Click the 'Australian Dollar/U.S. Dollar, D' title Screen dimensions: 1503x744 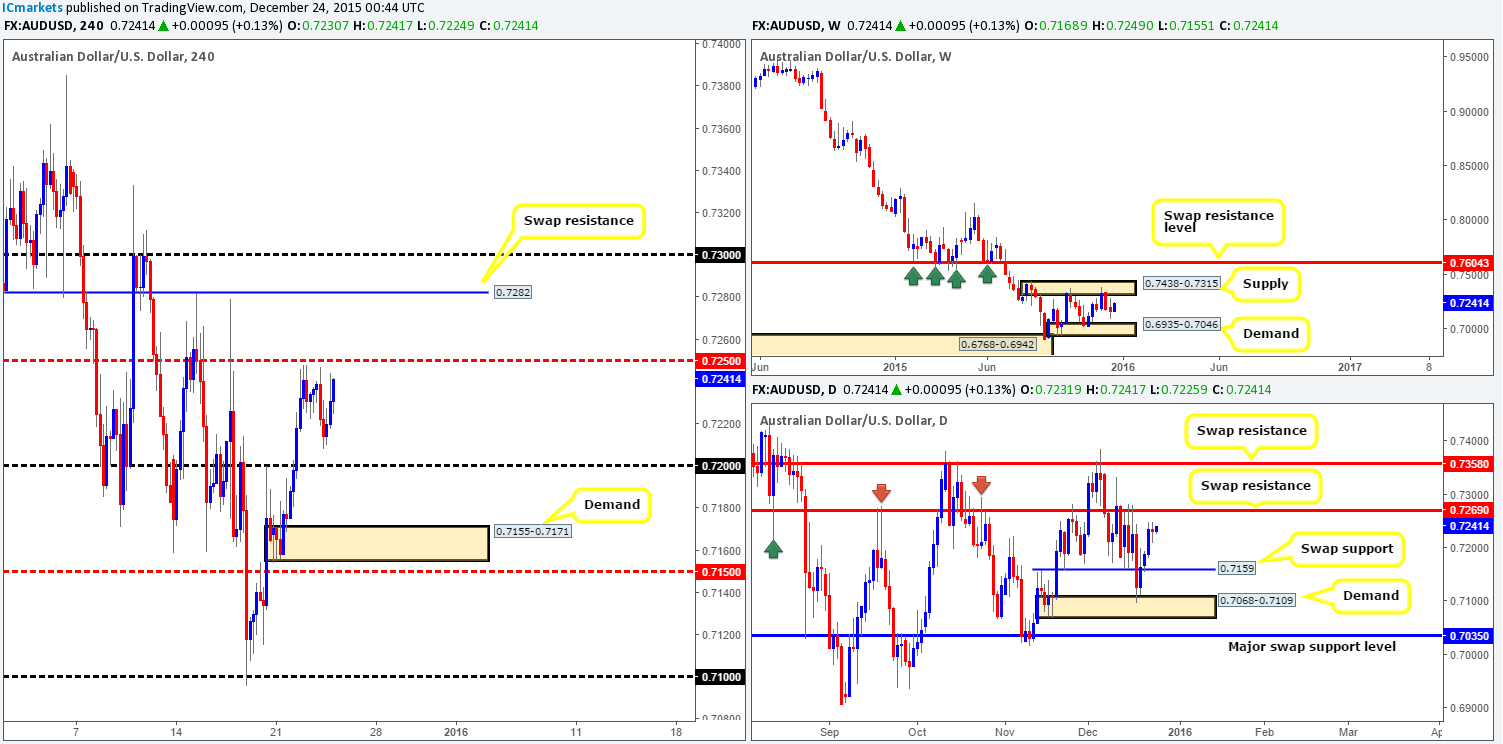pos(855,419)
